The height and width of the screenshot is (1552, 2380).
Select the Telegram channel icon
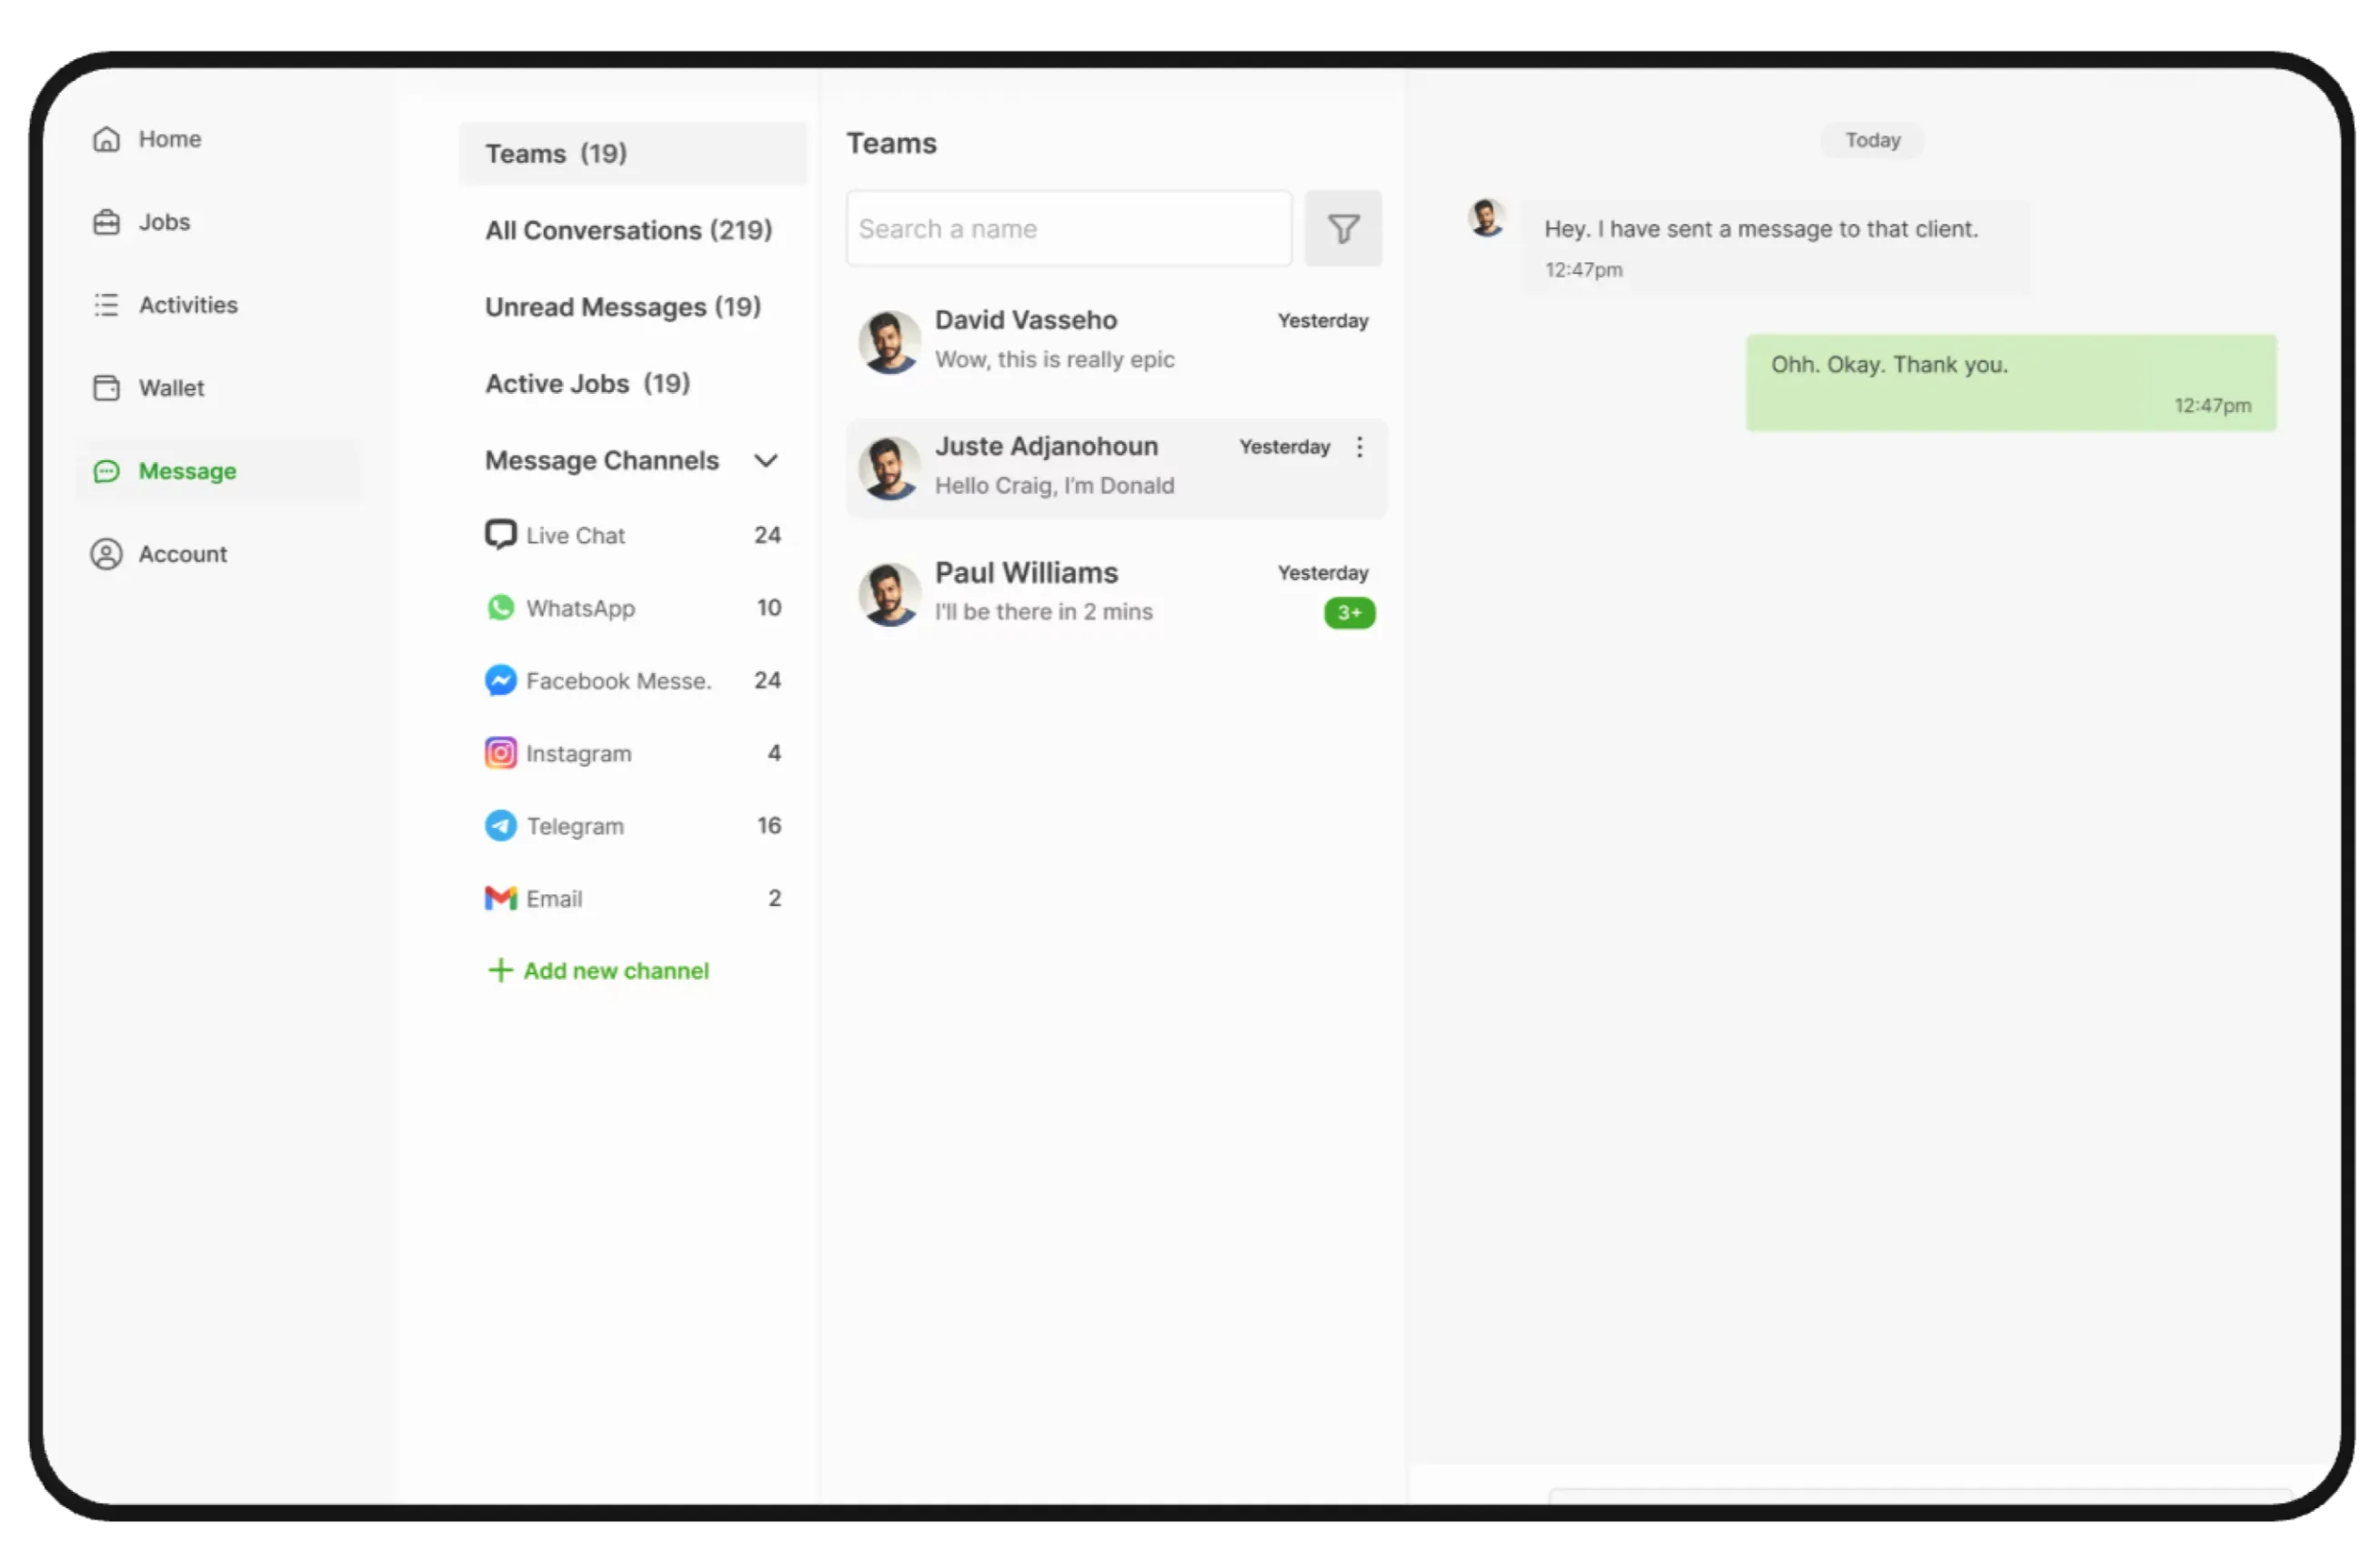pos(500,826)
